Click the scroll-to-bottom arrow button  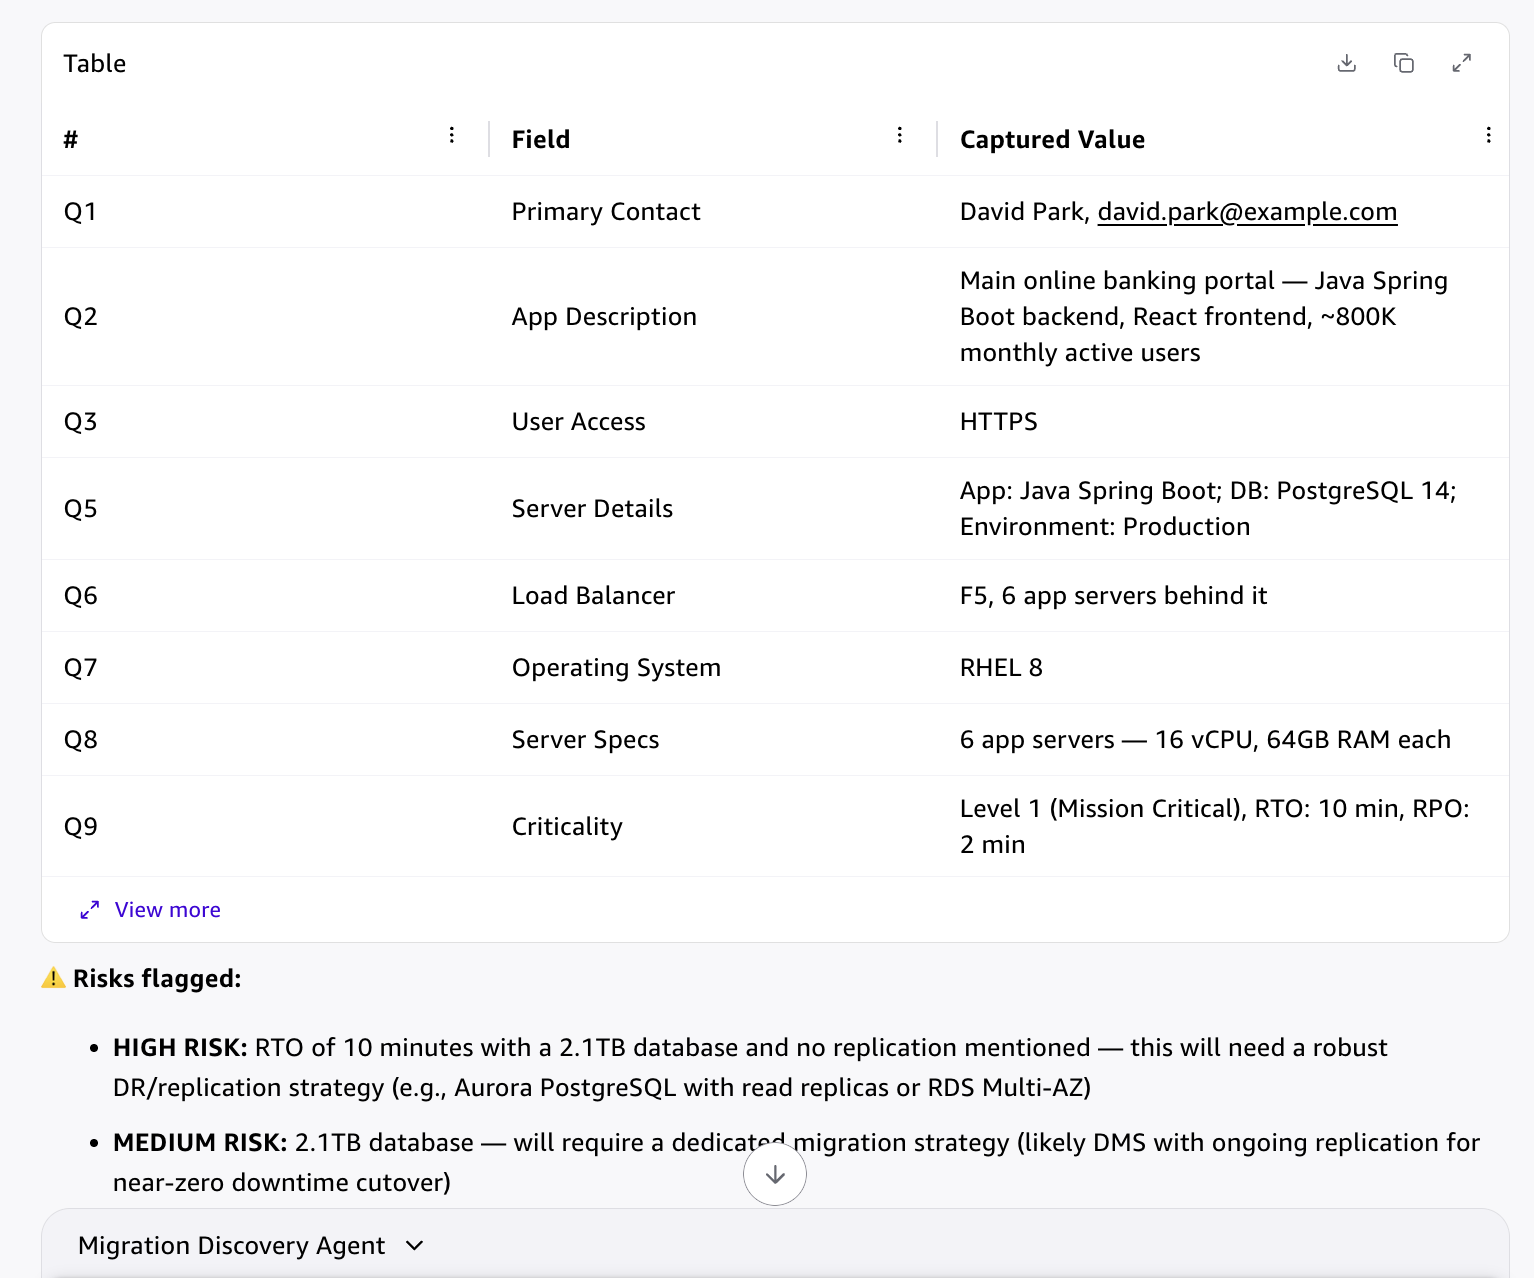pyautogui.click(x=775, y=1174)
